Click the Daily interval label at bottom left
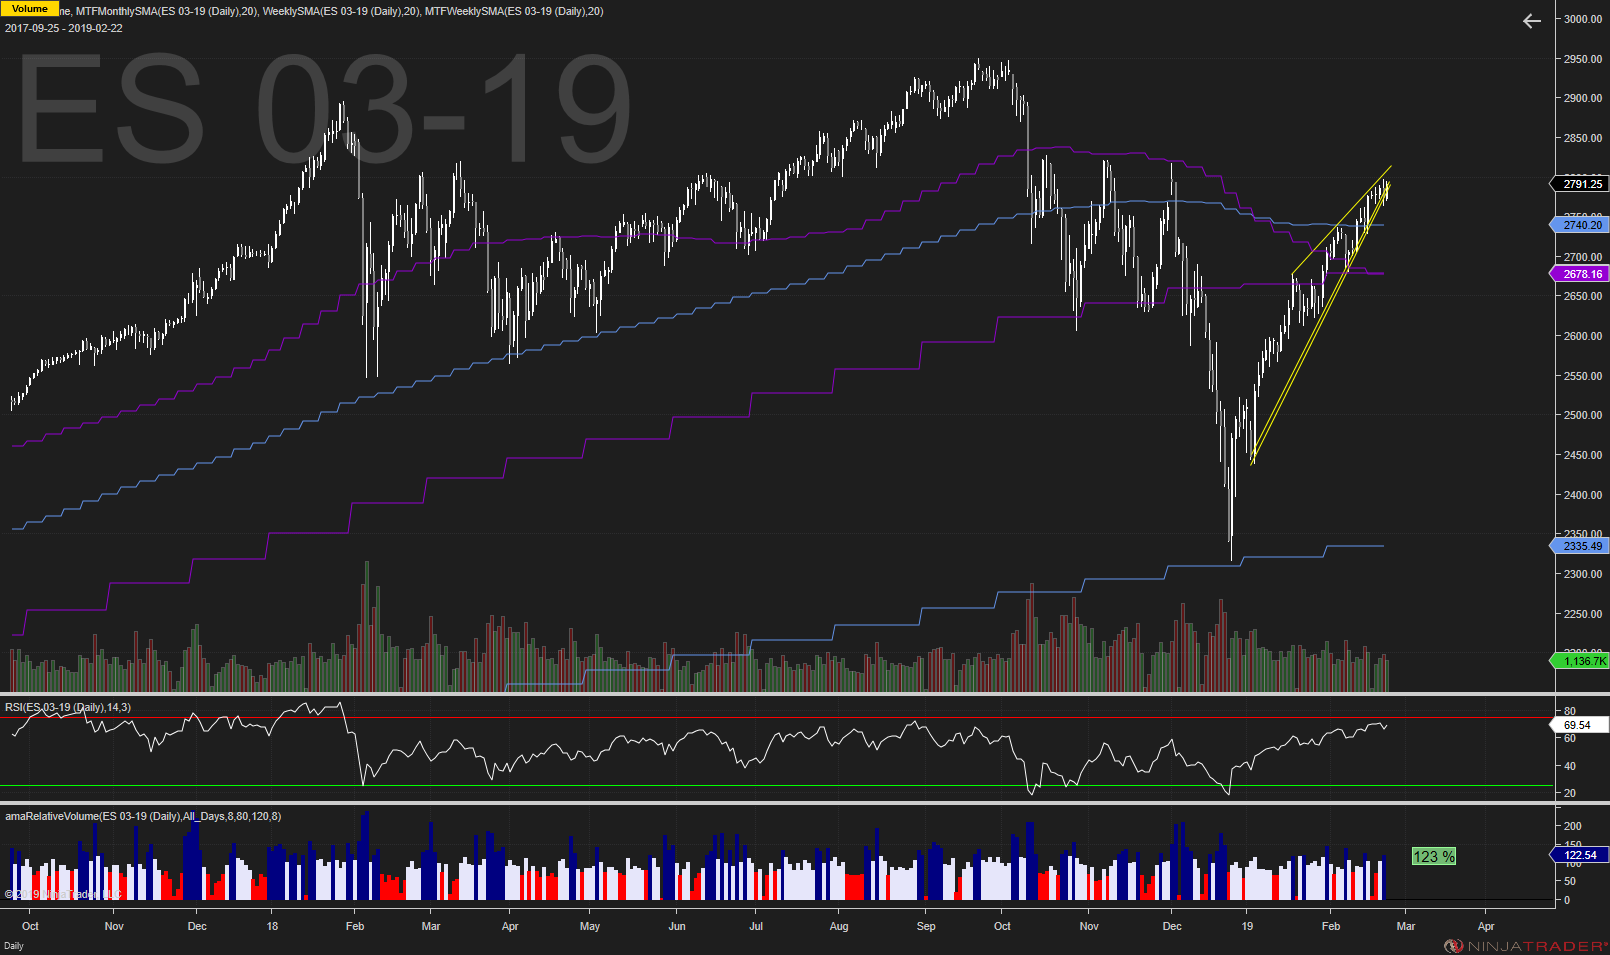The image size is (1610, 955). tap(14, 946)
